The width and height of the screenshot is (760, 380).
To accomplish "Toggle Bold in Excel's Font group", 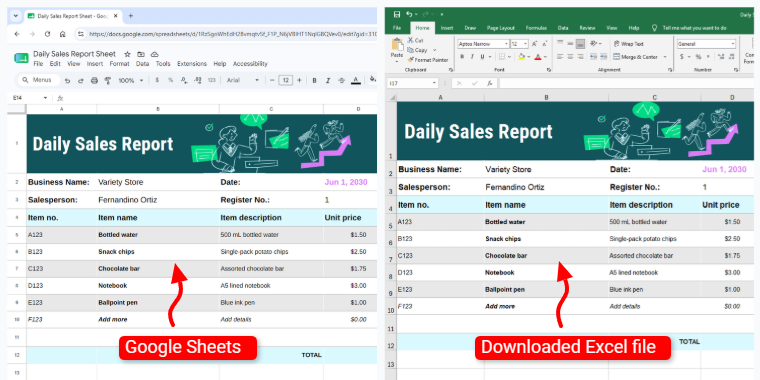I will (x=462, y=57).
